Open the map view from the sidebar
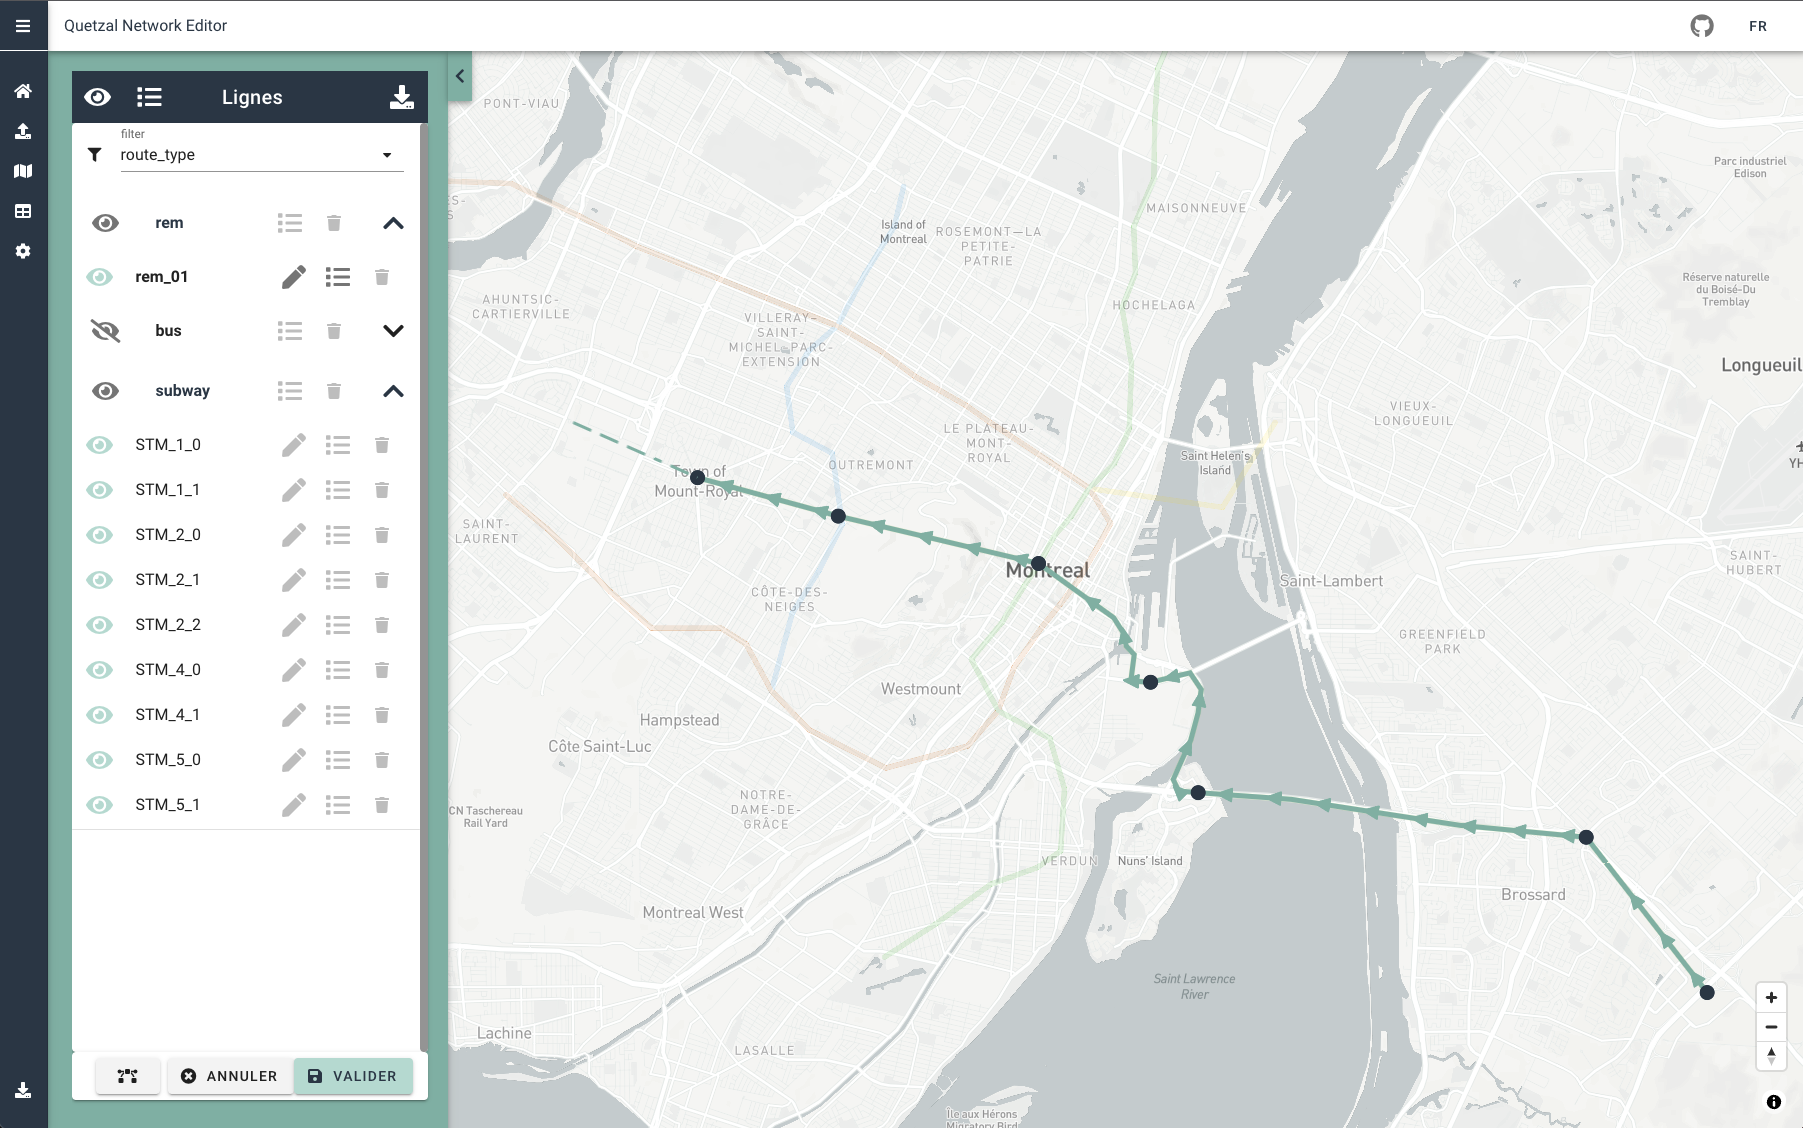This screenshot has width=1803, height=1128. [x=22, y=170]
